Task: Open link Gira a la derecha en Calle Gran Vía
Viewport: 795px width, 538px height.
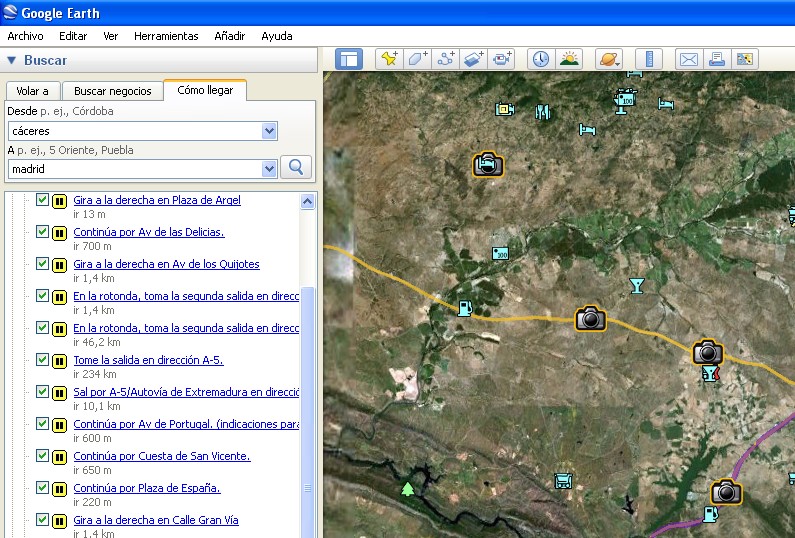Action: tap(156, 519)
